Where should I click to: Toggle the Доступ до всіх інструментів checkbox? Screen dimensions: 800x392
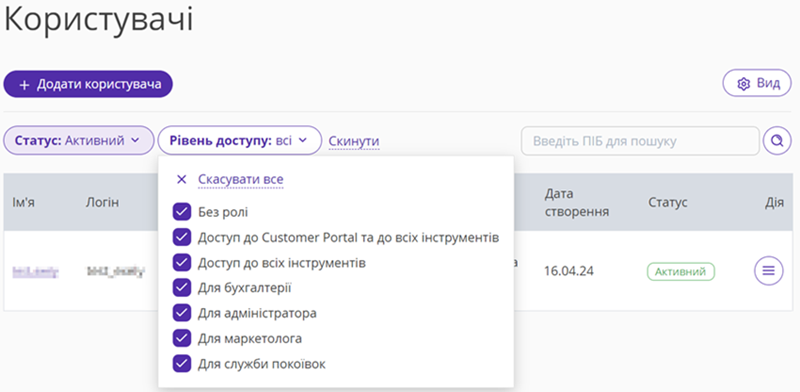click(x=181, y=263)
